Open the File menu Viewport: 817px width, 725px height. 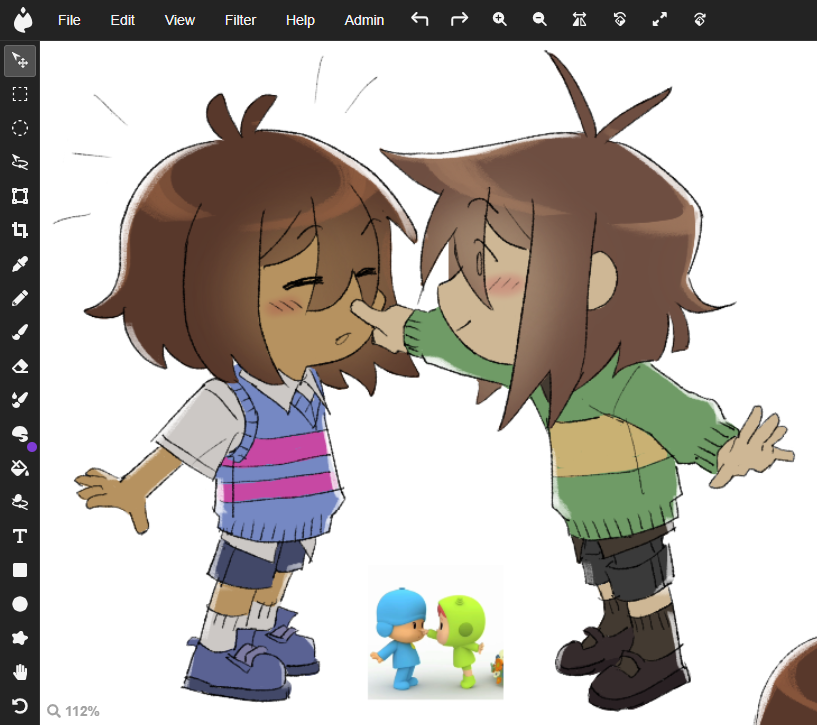tap(69, 20)
